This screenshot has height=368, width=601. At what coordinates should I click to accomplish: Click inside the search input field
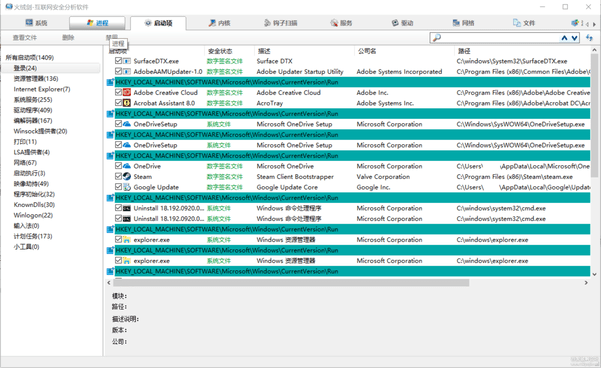[500, 38]
